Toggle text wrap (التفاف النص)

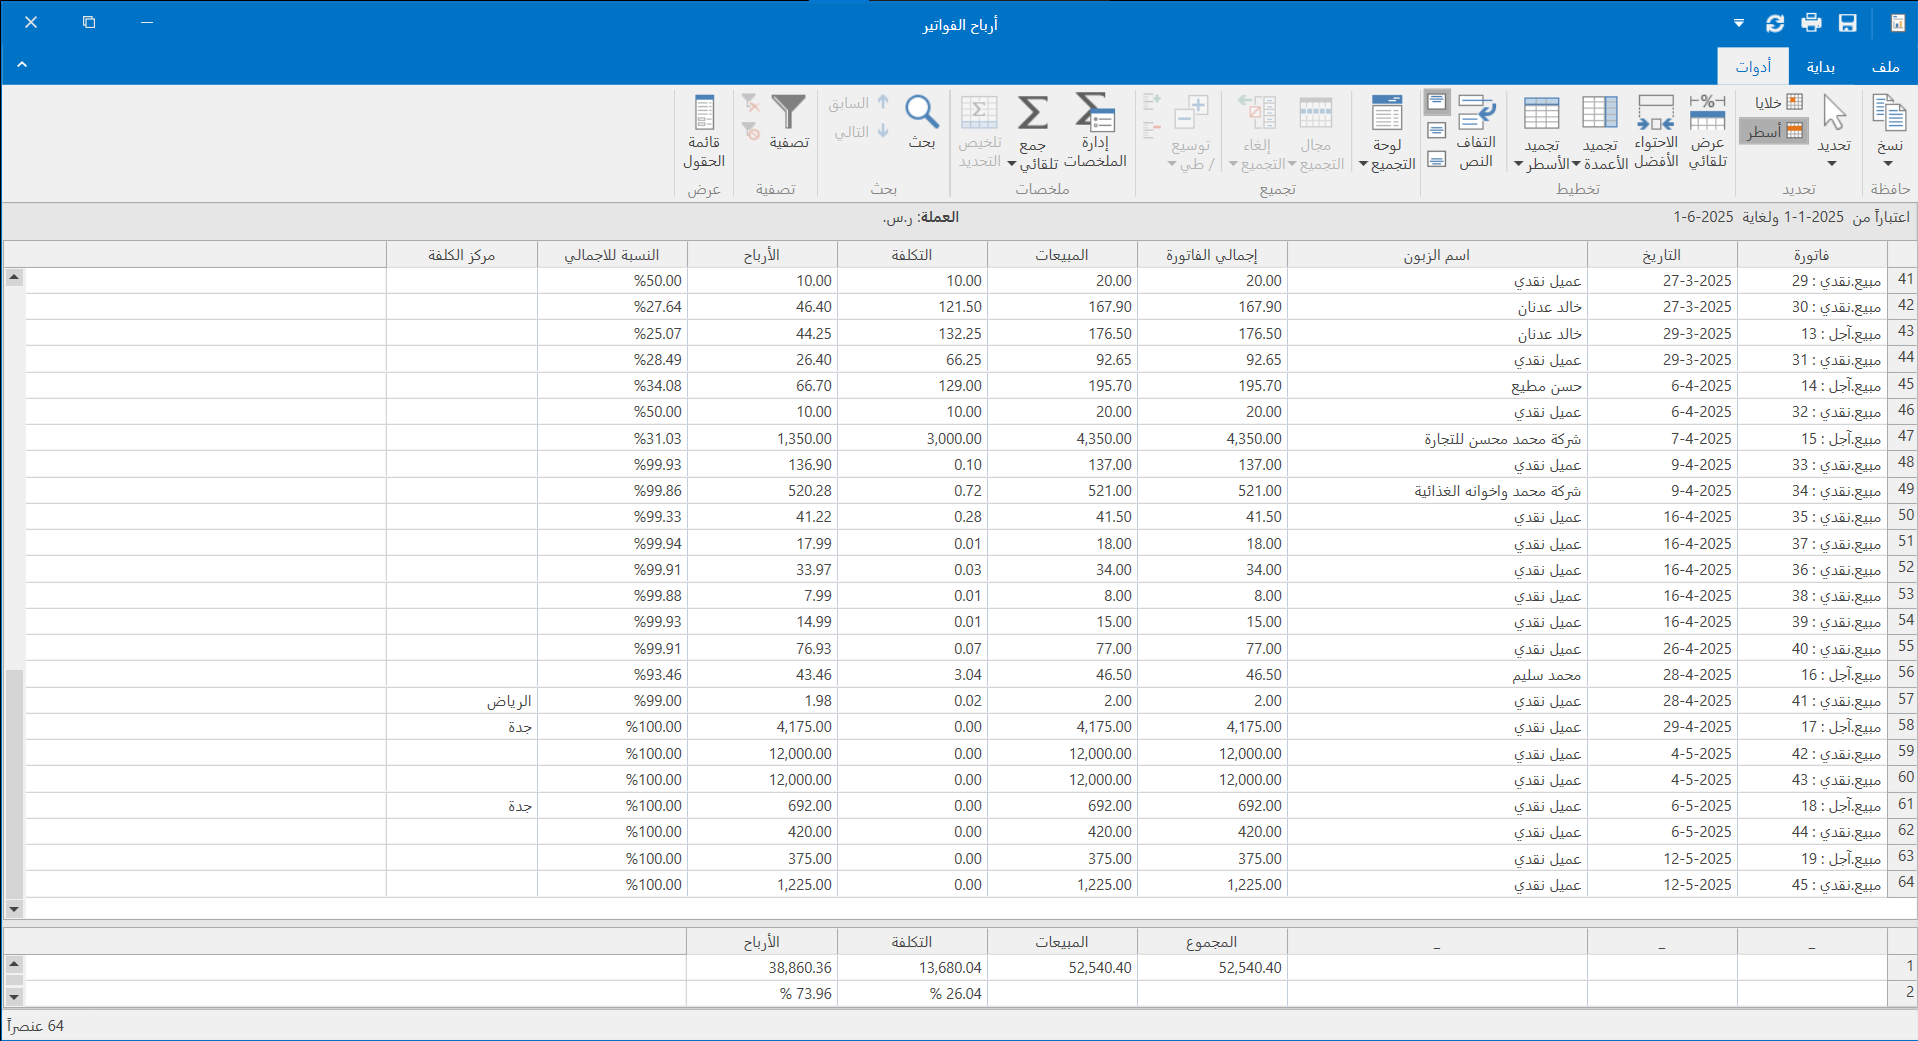coord(1476,130)
